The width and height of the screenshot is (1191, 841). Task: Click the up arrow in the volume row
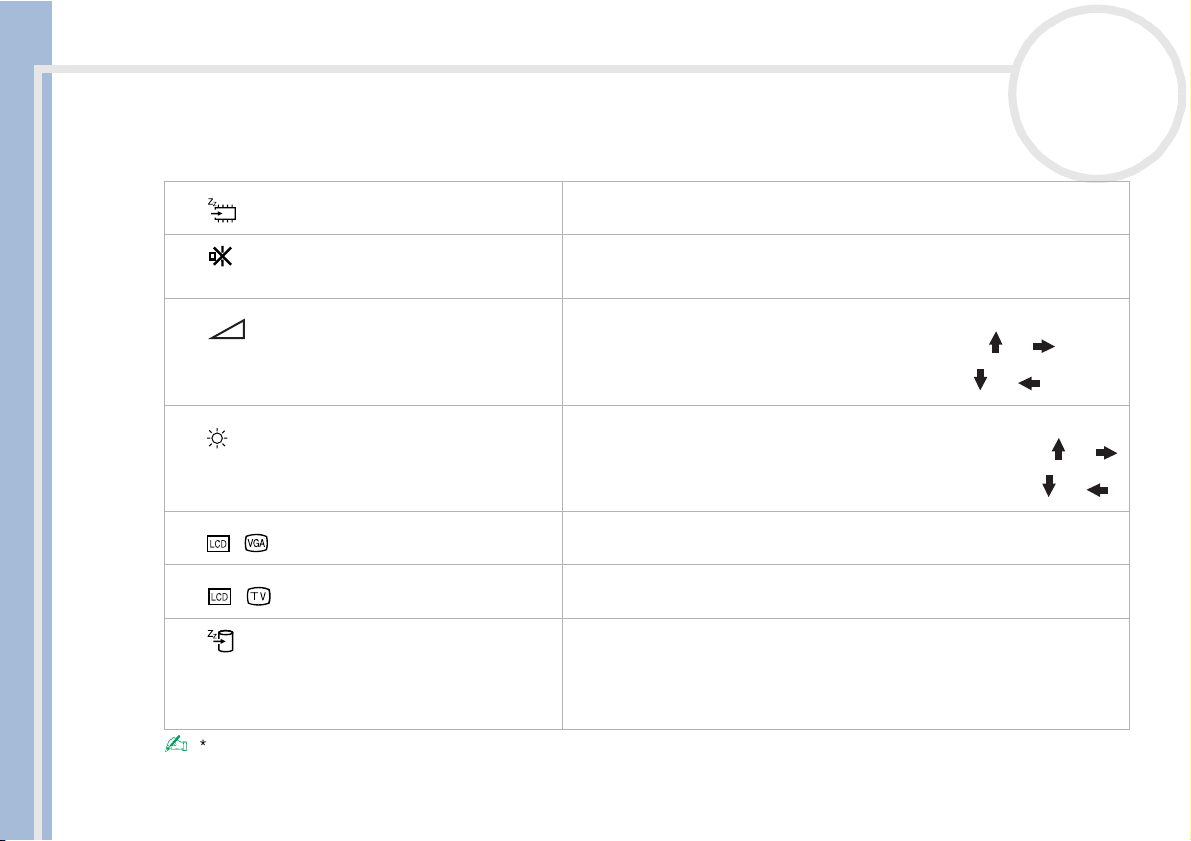click(x=996, y=343)
